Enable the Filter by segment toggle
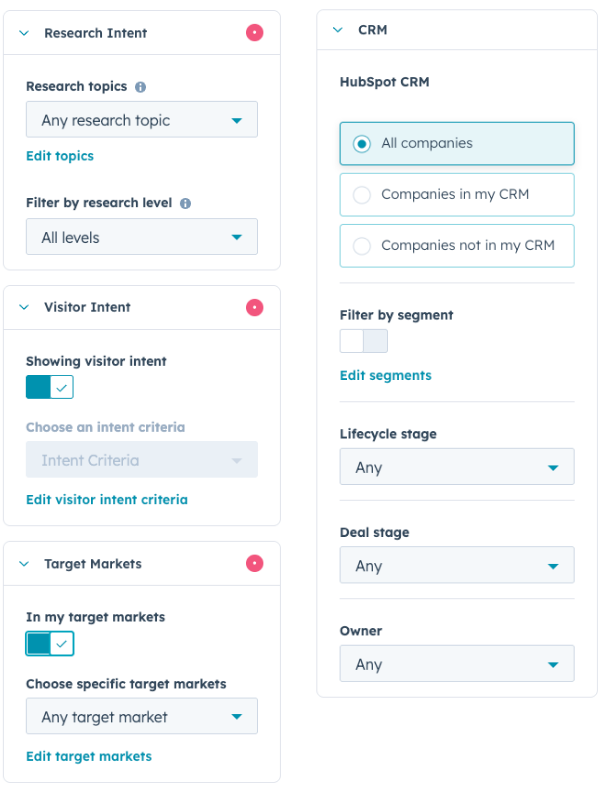The width and height of the screenshot is (600, 800). coord(363,341)
